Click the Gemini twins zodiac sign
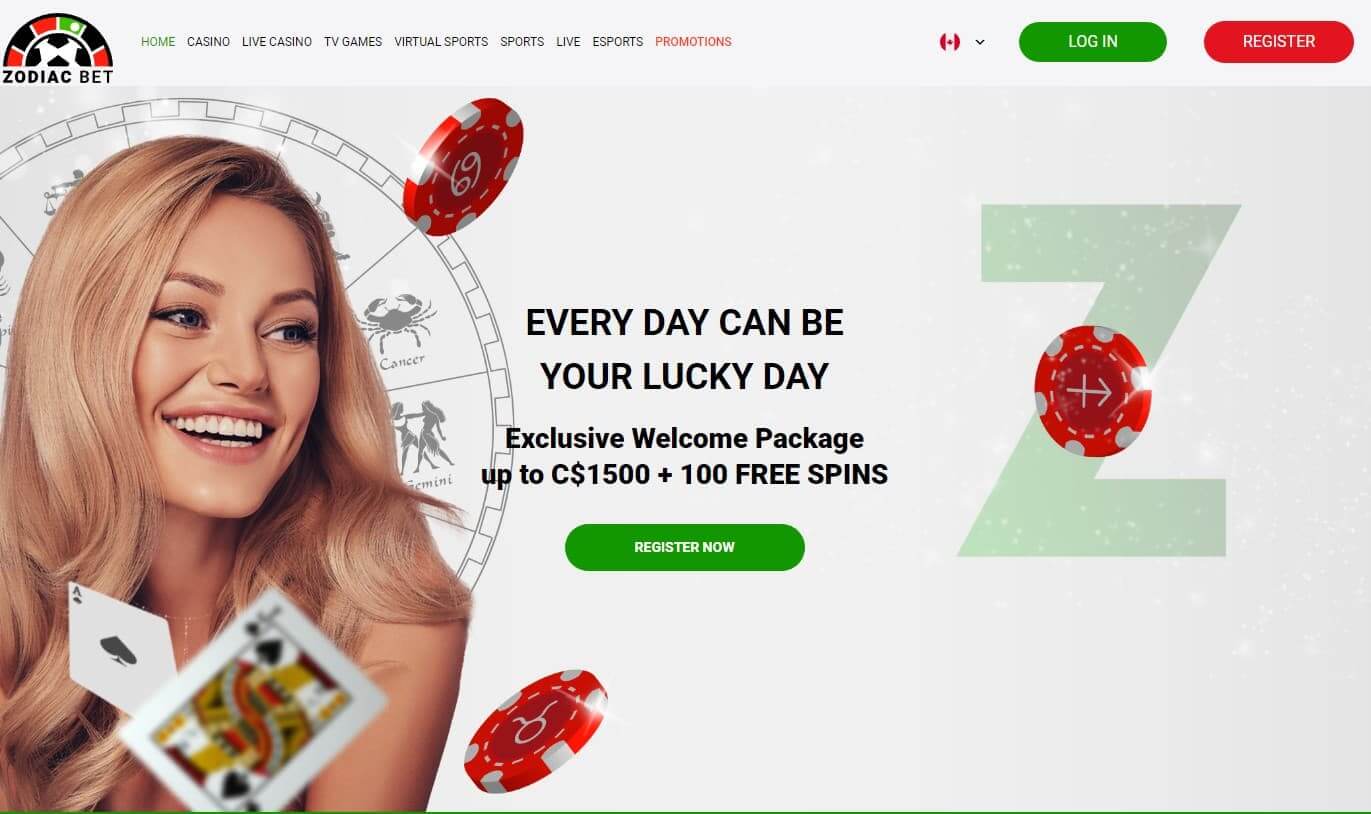This screenshot has height=814, width=1371. (421, 442)
